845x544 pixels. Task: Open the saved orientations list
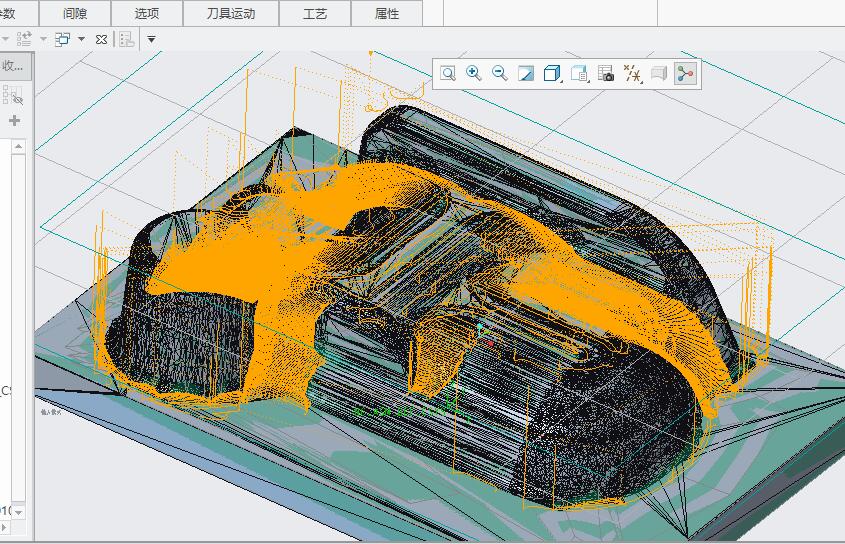pyautogui.click(x=579, y=73)
